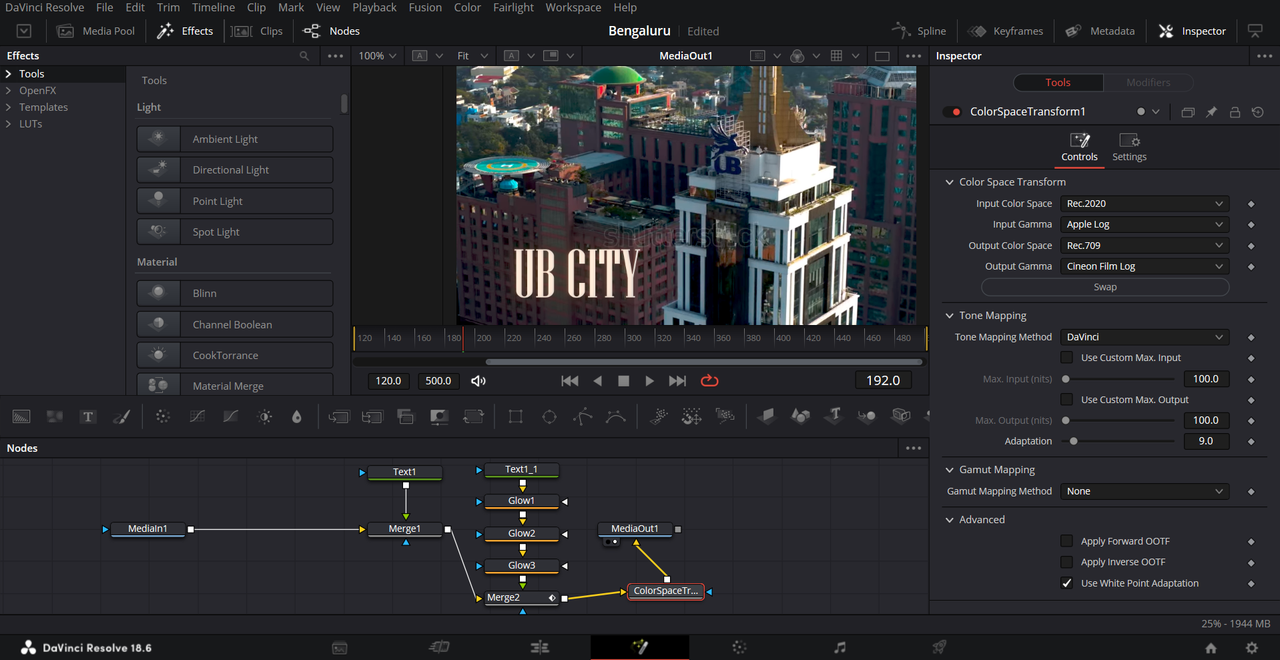The height and width of the screenshot is (660, 1280).
Task: Open Output Color Space dropdown
Action: click(1145, 246)
